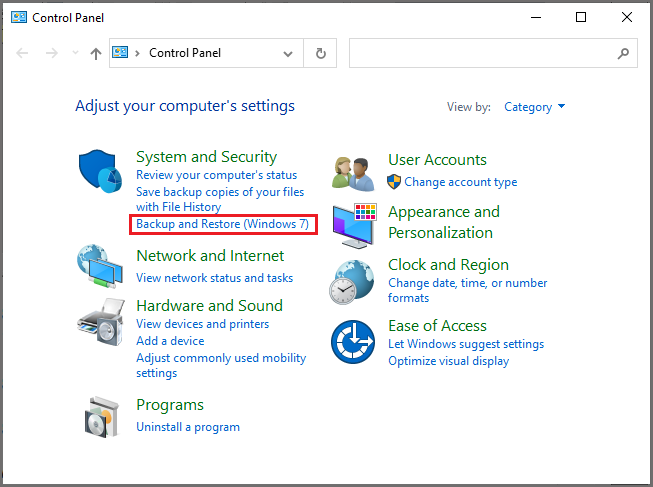Open Adjust commonly used mobility settings

pyautogui.click(x=221, y=365)
